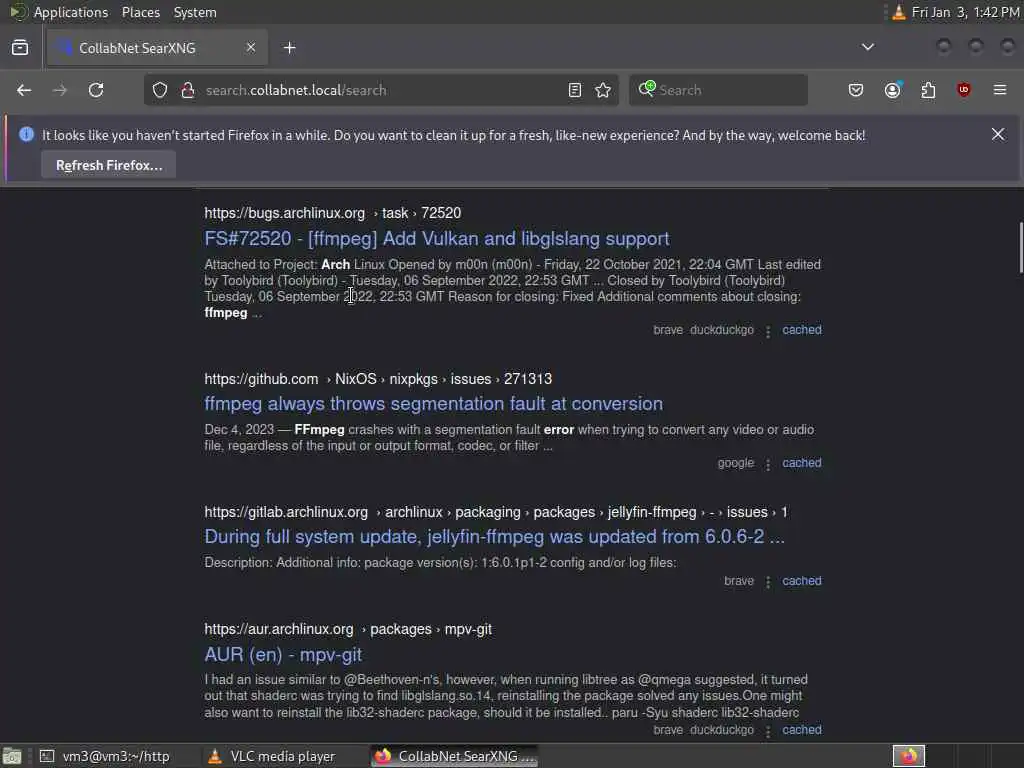Switch to vm3@vm3:~/http terminal taskbar item
The image size is (1024, 768).
[x=104, y=756]
